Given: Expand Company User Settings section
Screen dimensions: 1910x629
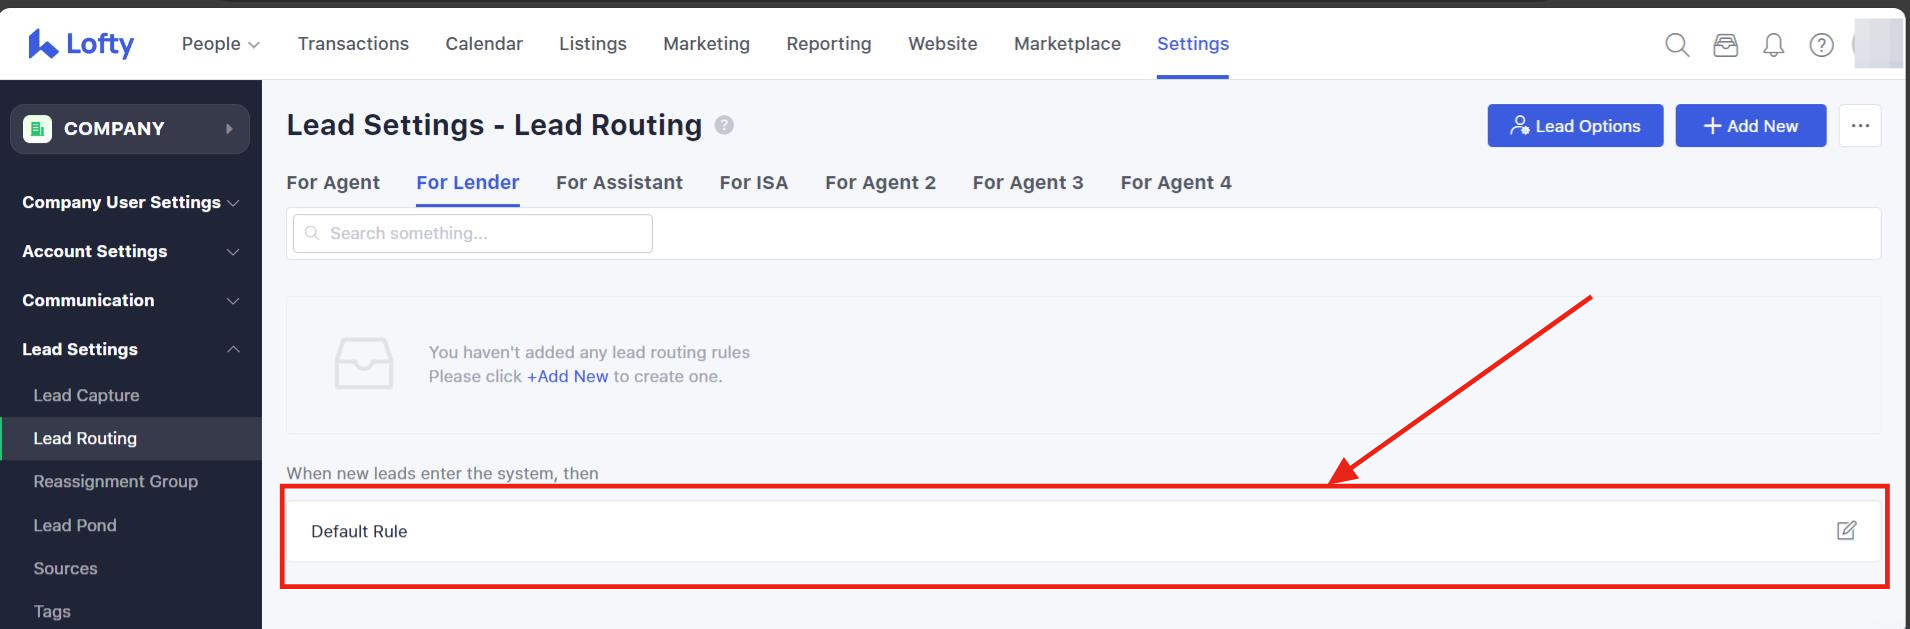Looking at the screenshot, I should [x=130, y=202].
